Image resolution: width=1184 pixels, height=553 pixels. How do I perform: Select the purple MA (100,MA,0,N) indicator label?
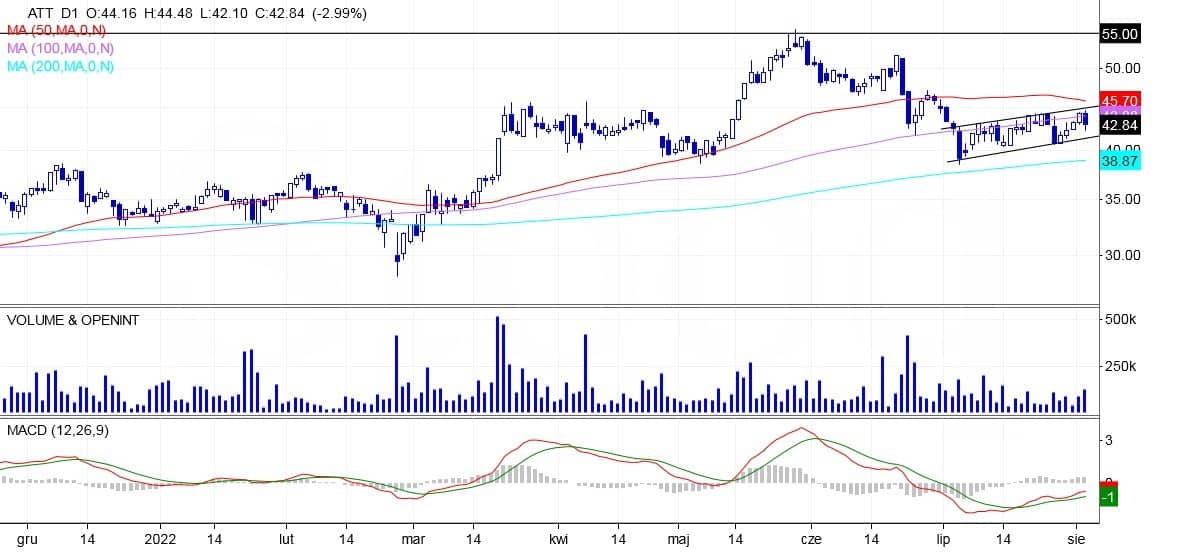tap(62, 48)
